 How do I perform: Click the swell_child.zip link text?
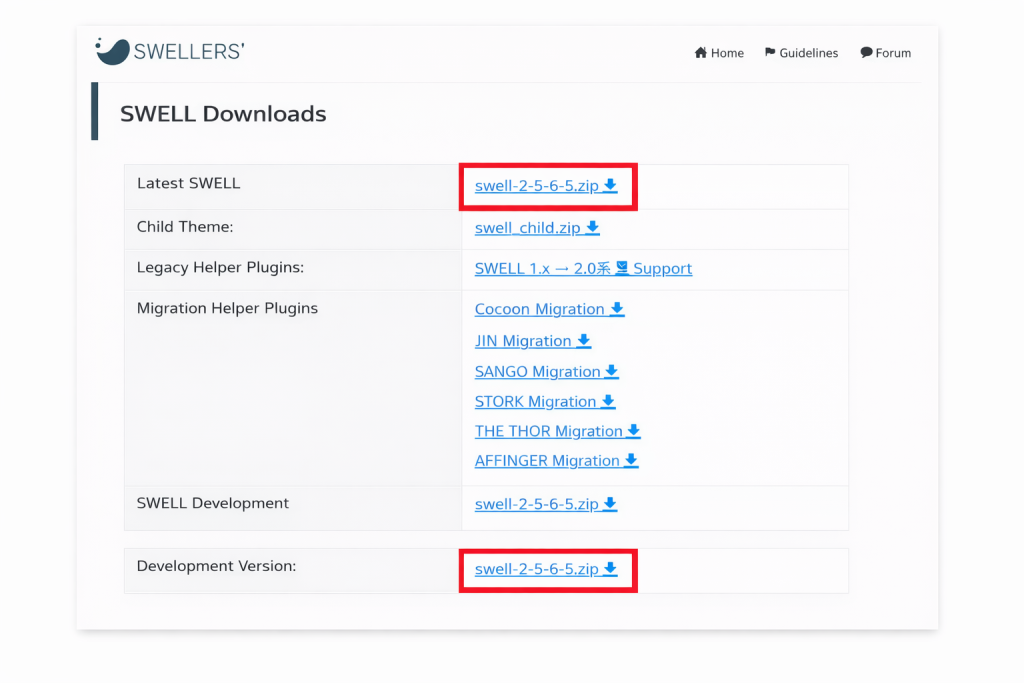528,228
